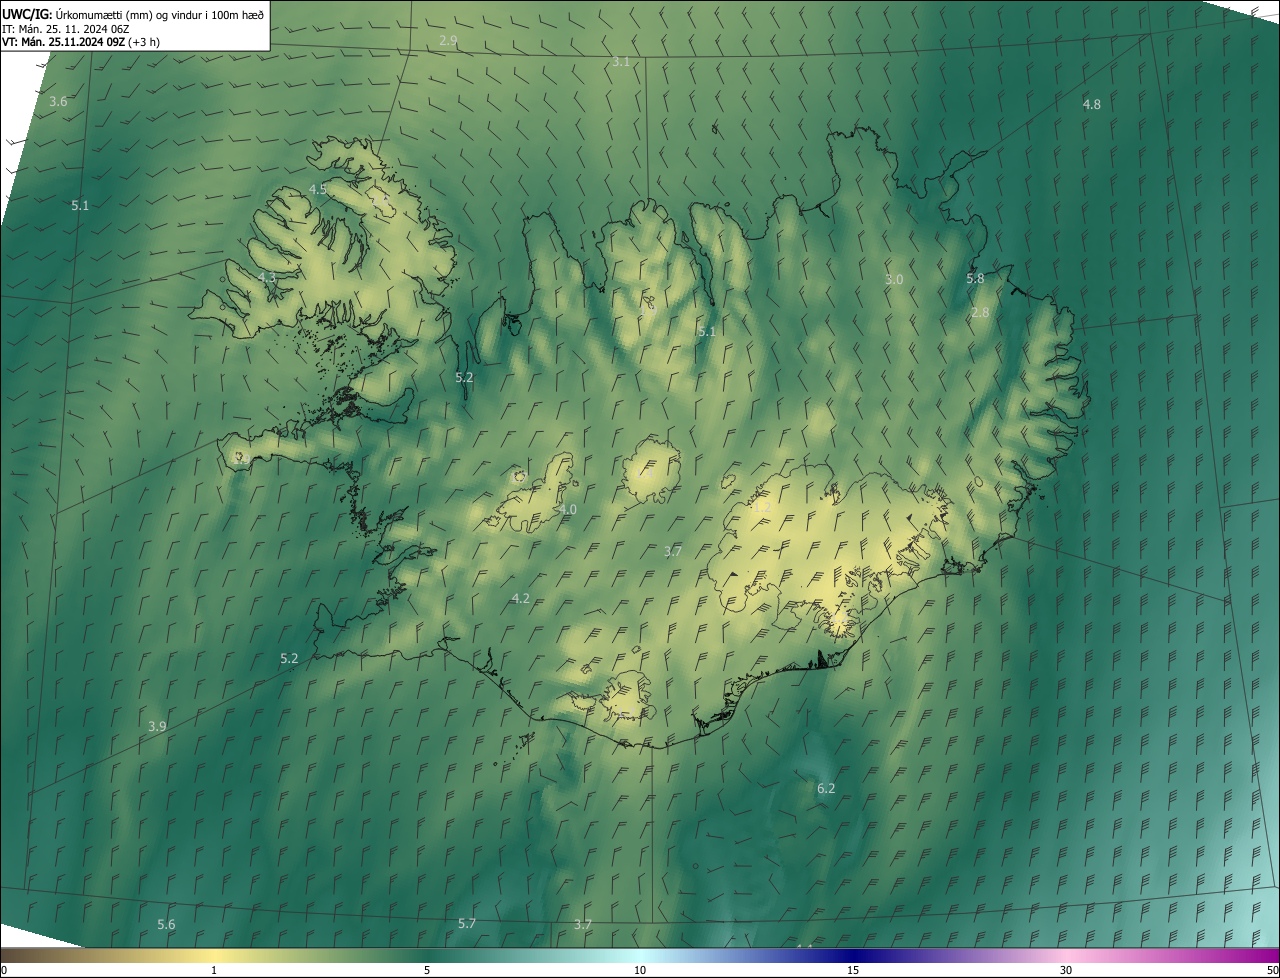Screen dimensions: 1280x978
Task: Click the 5.7 value at the map's bottom
Action: pyautogui.click(x=467, y=924)
